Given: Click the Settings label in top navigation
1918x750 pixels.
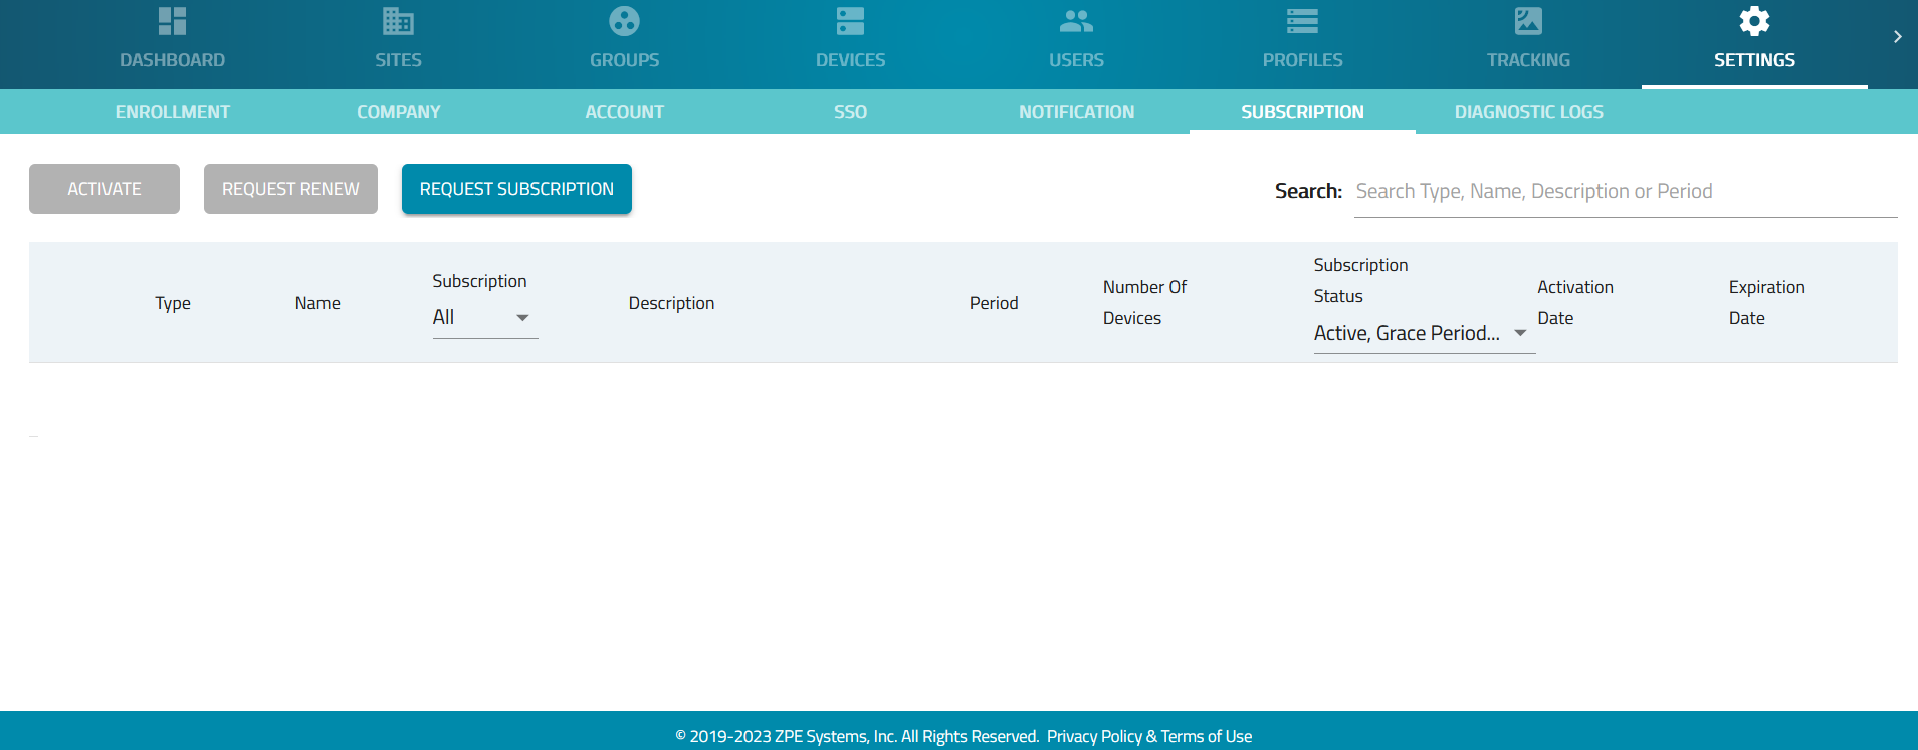Looking at the screenshot, I should coord(1754,60).
